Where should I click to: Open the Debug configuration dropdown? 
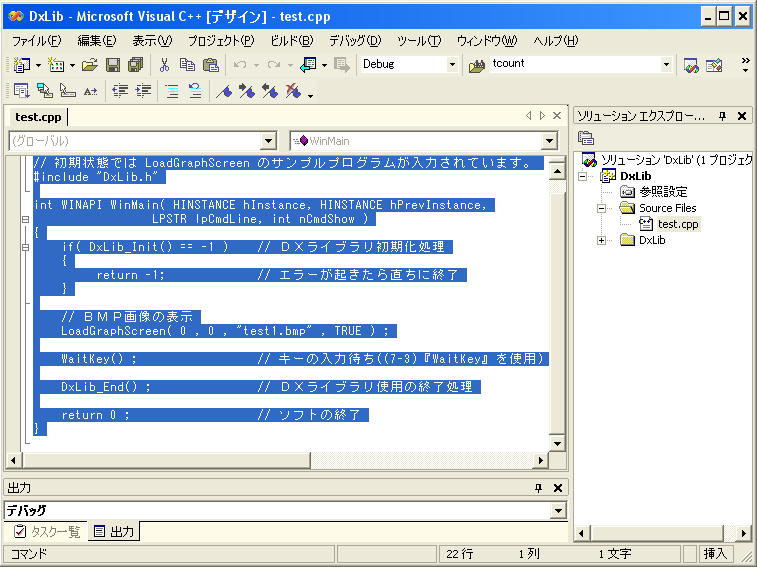point(452,64)
